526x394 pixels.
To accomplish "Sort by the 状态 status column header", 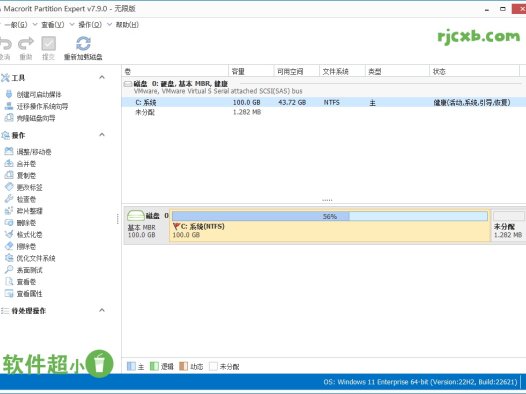I will pos(475,71).
